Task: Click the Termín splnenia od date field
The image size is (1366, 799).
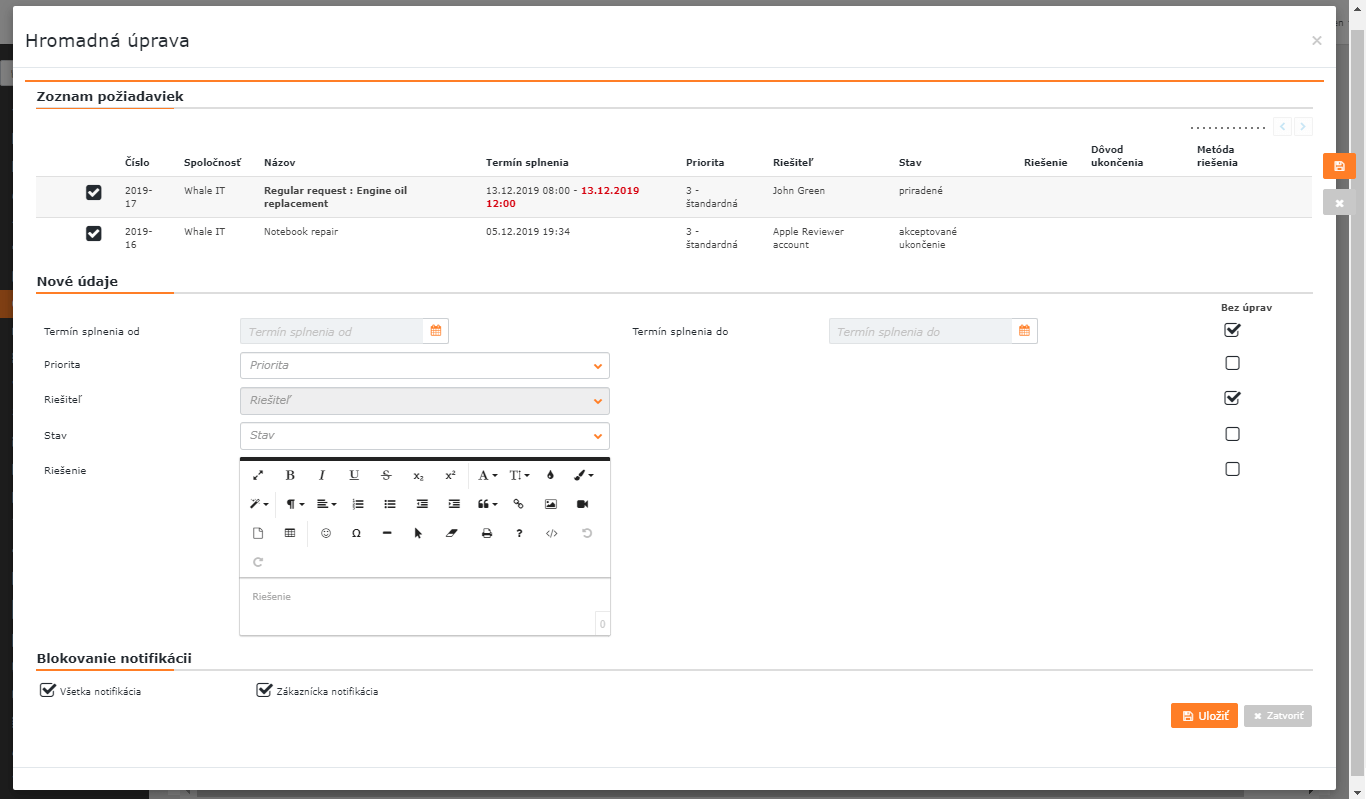Action: [332, 331]
